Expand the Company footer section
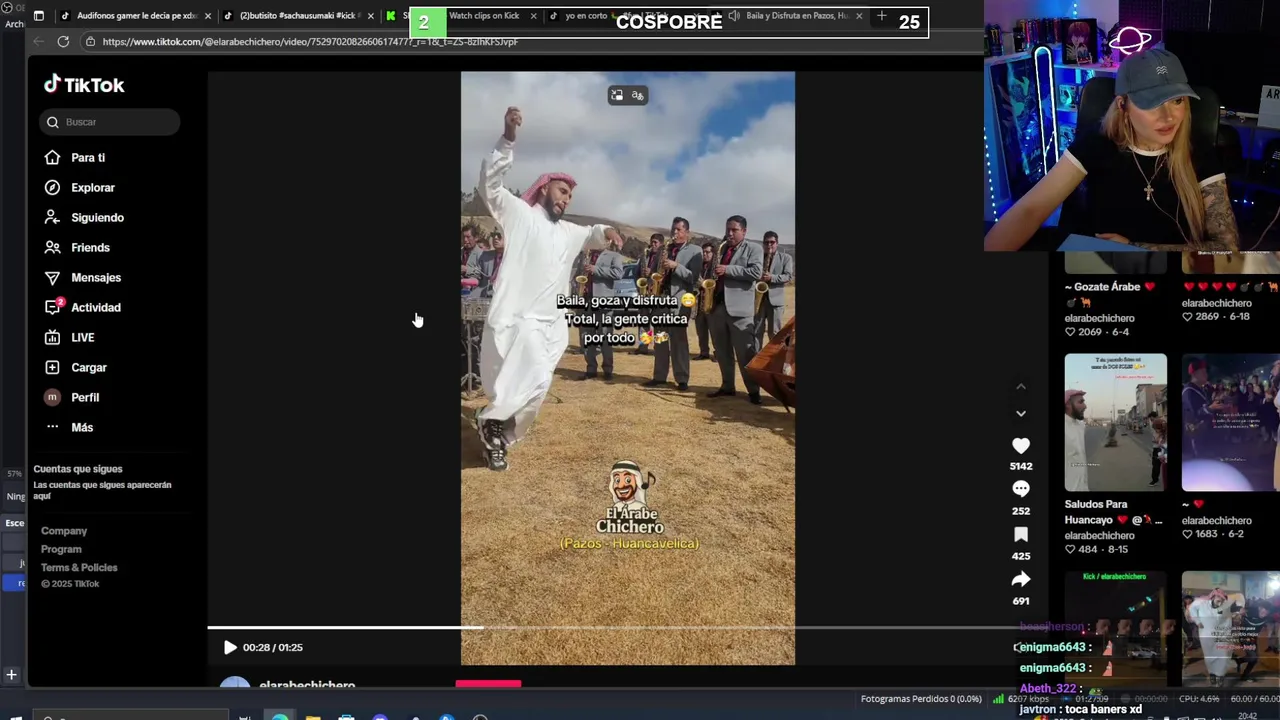 pyautogui.click(x=64, y=531)
